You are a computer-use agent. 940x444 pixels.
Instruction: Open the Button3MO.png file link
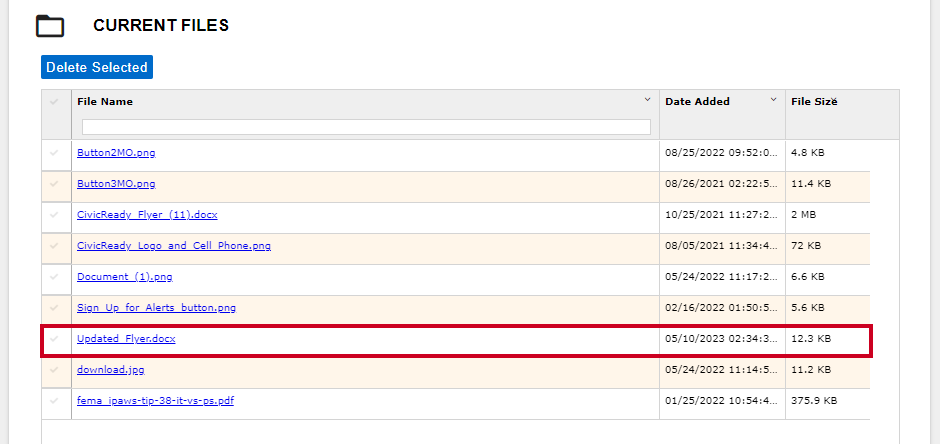[x=116, y=183]
